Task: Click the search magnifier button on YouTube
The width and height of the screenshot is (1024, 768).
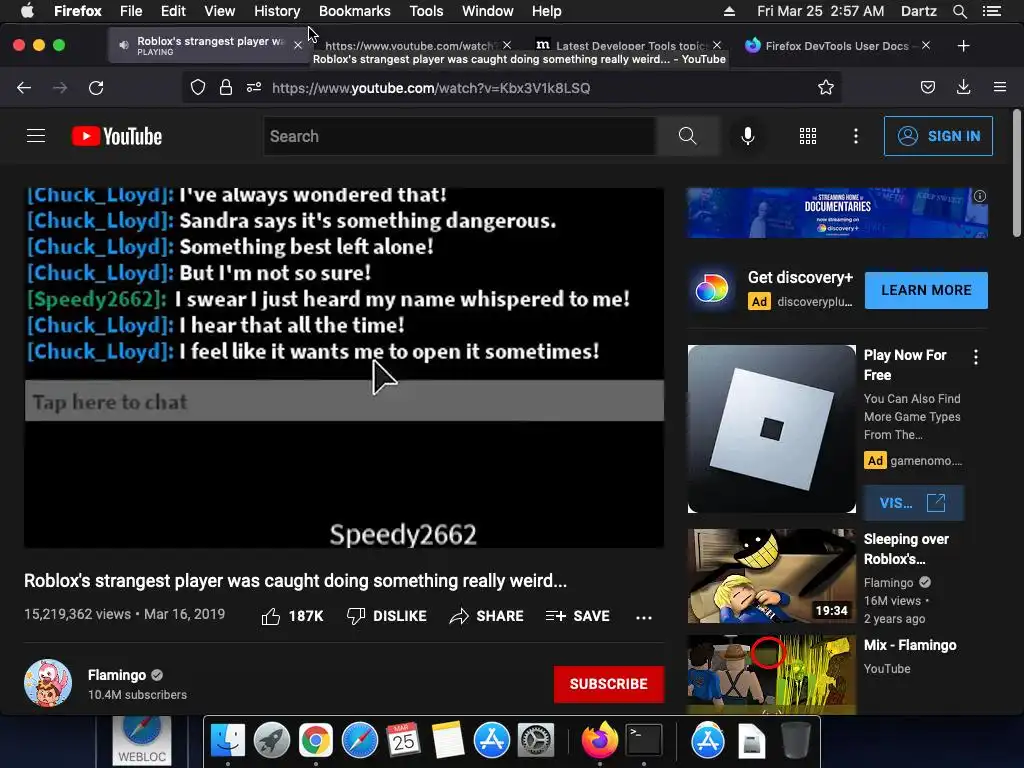Action: coord(688,136)
